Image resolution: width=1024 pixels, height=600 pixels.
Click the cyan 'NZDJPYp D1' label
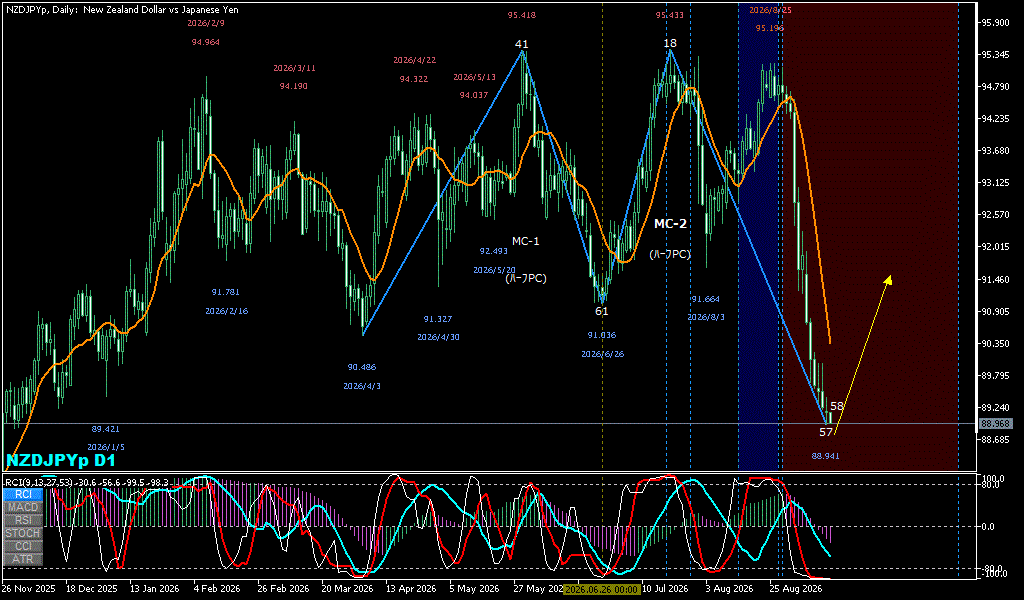click(x=61, y=460)
